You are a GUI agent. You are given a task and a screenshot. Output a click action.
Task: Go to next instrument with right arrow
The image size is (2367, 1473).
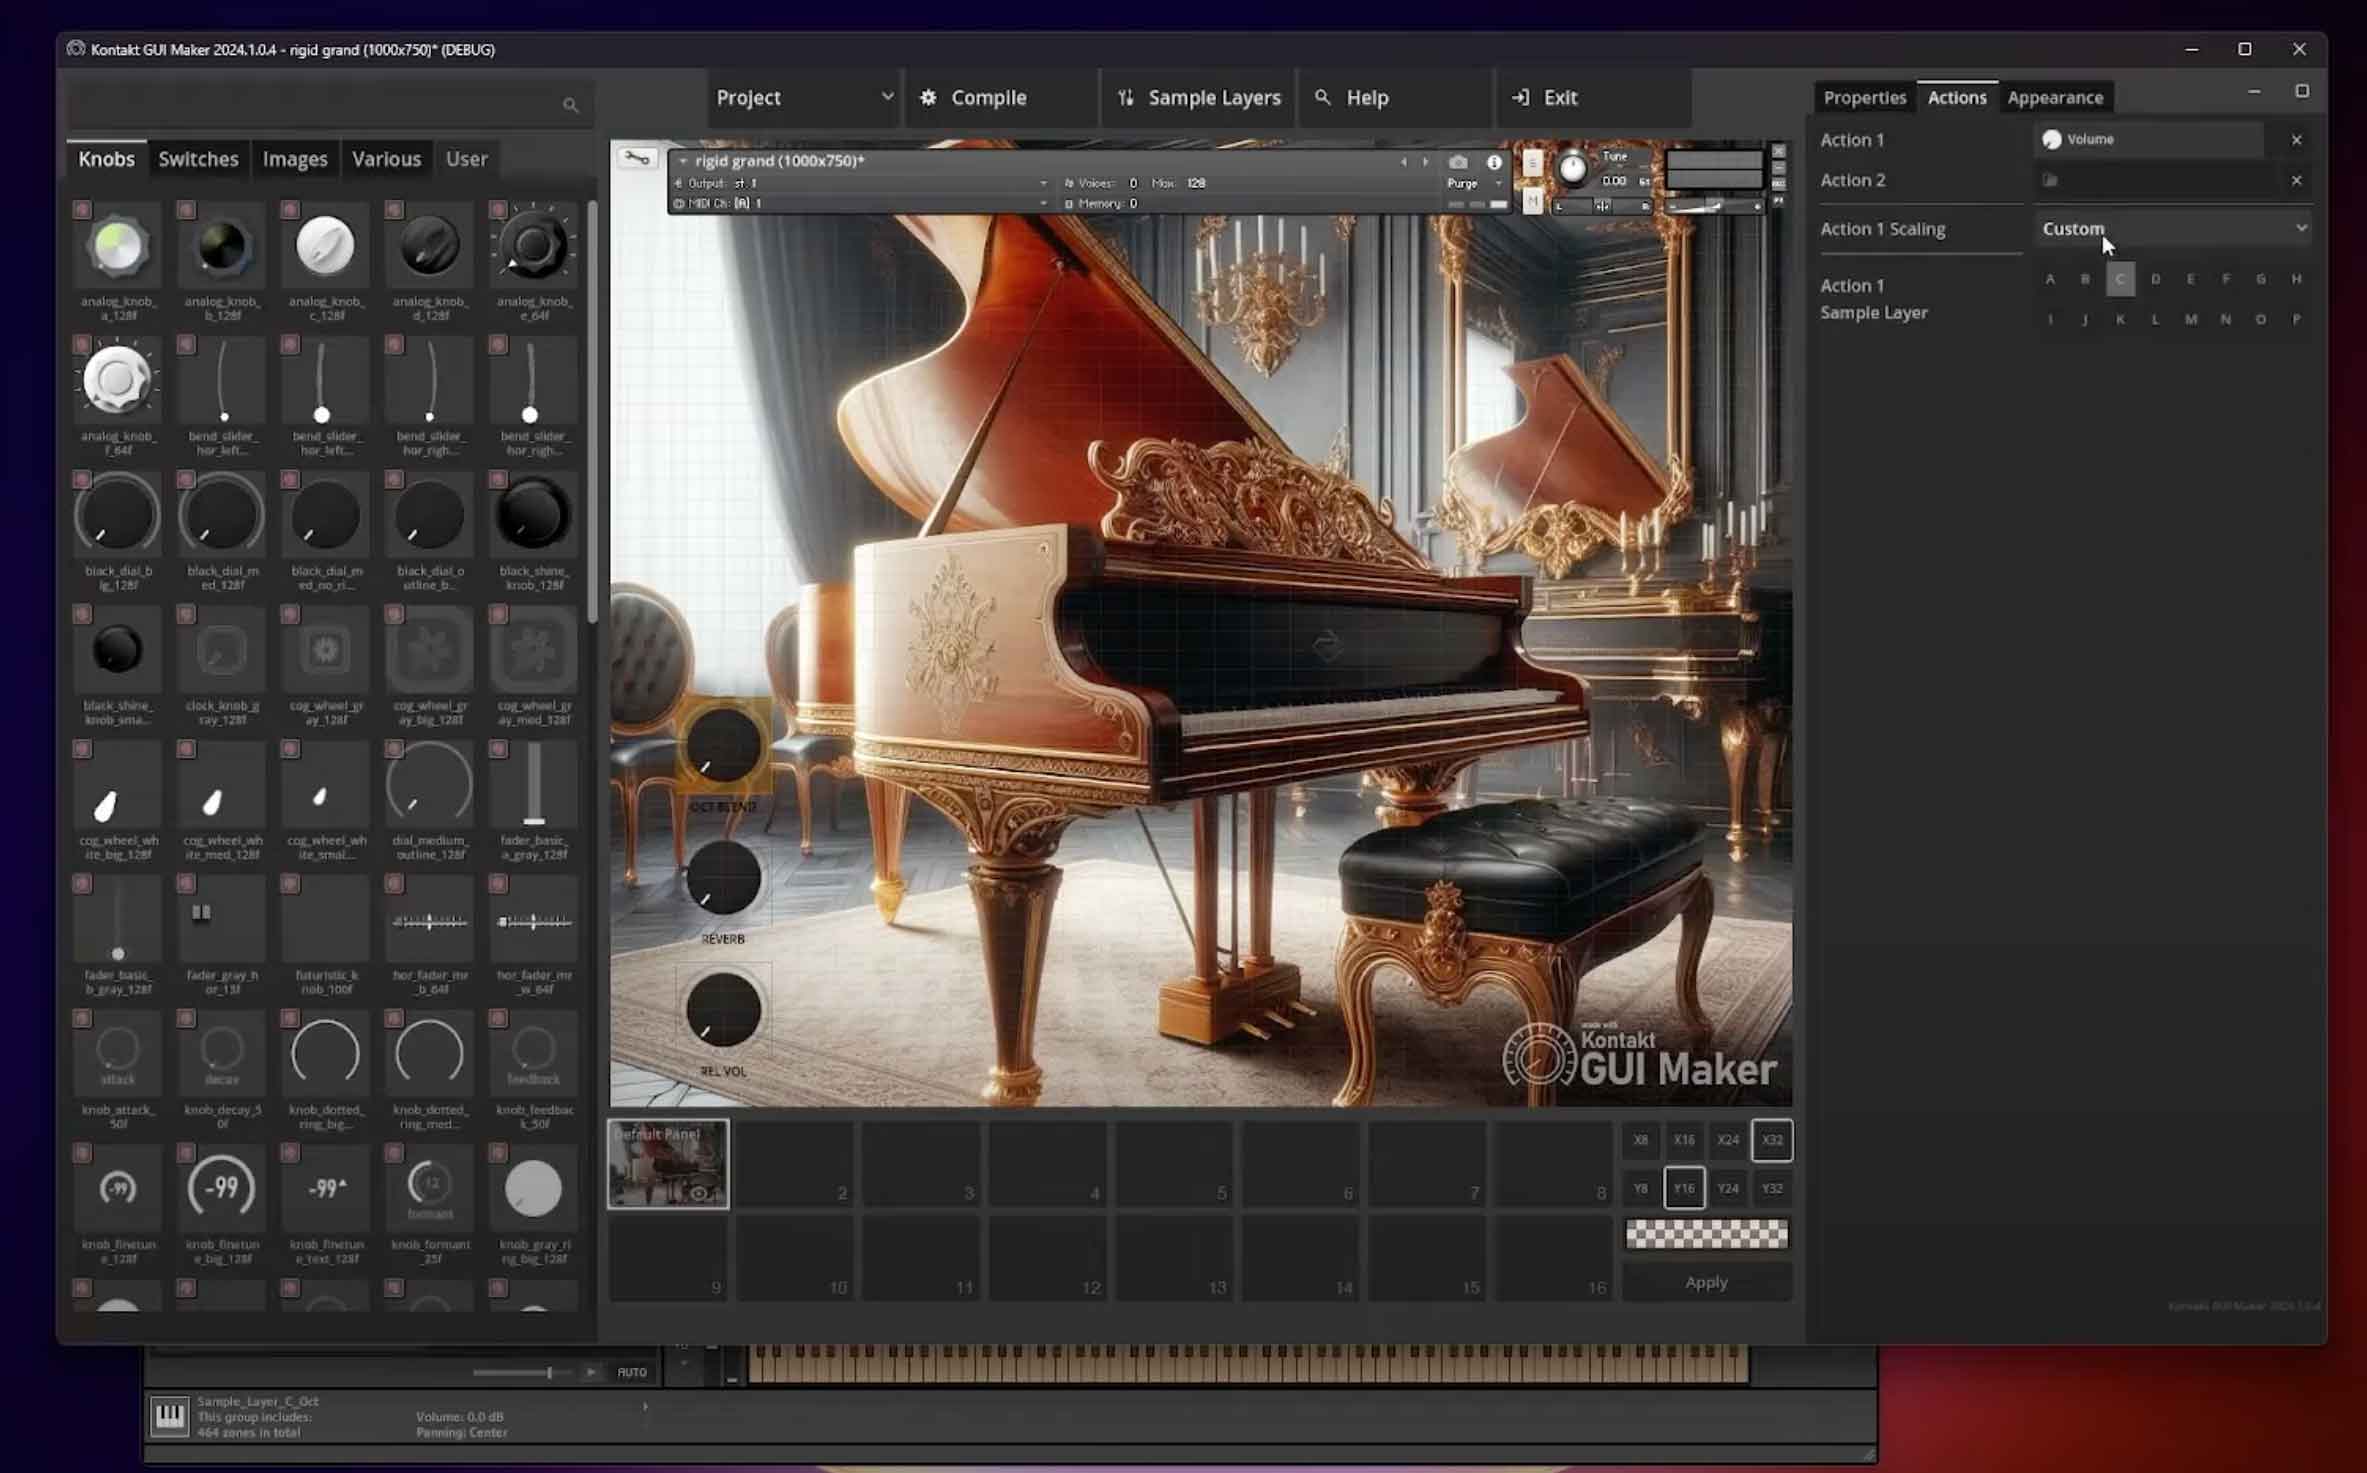click(x=1425, y=162)
